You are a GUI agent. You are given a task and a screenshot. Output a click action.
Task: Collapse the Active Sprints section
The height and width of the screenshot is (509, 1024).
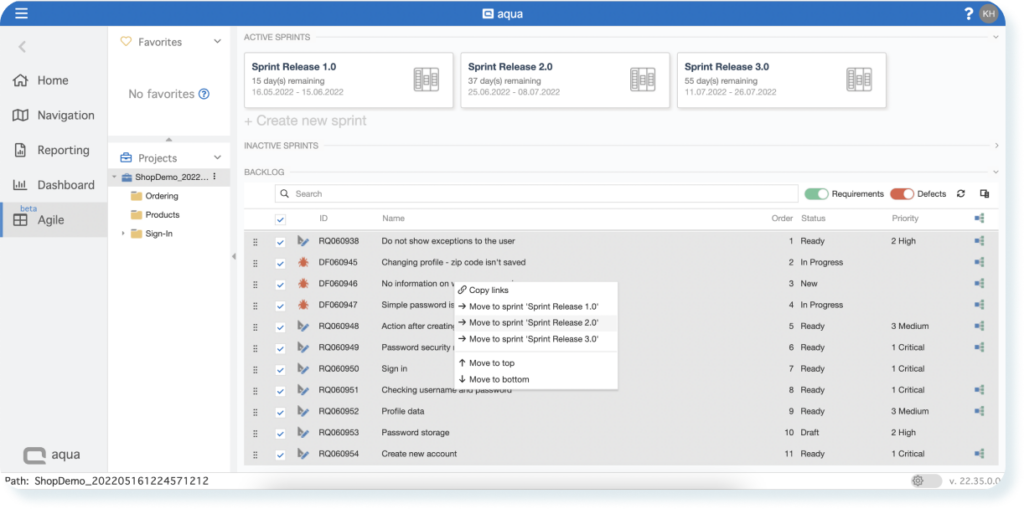click(x=996, y=37)
